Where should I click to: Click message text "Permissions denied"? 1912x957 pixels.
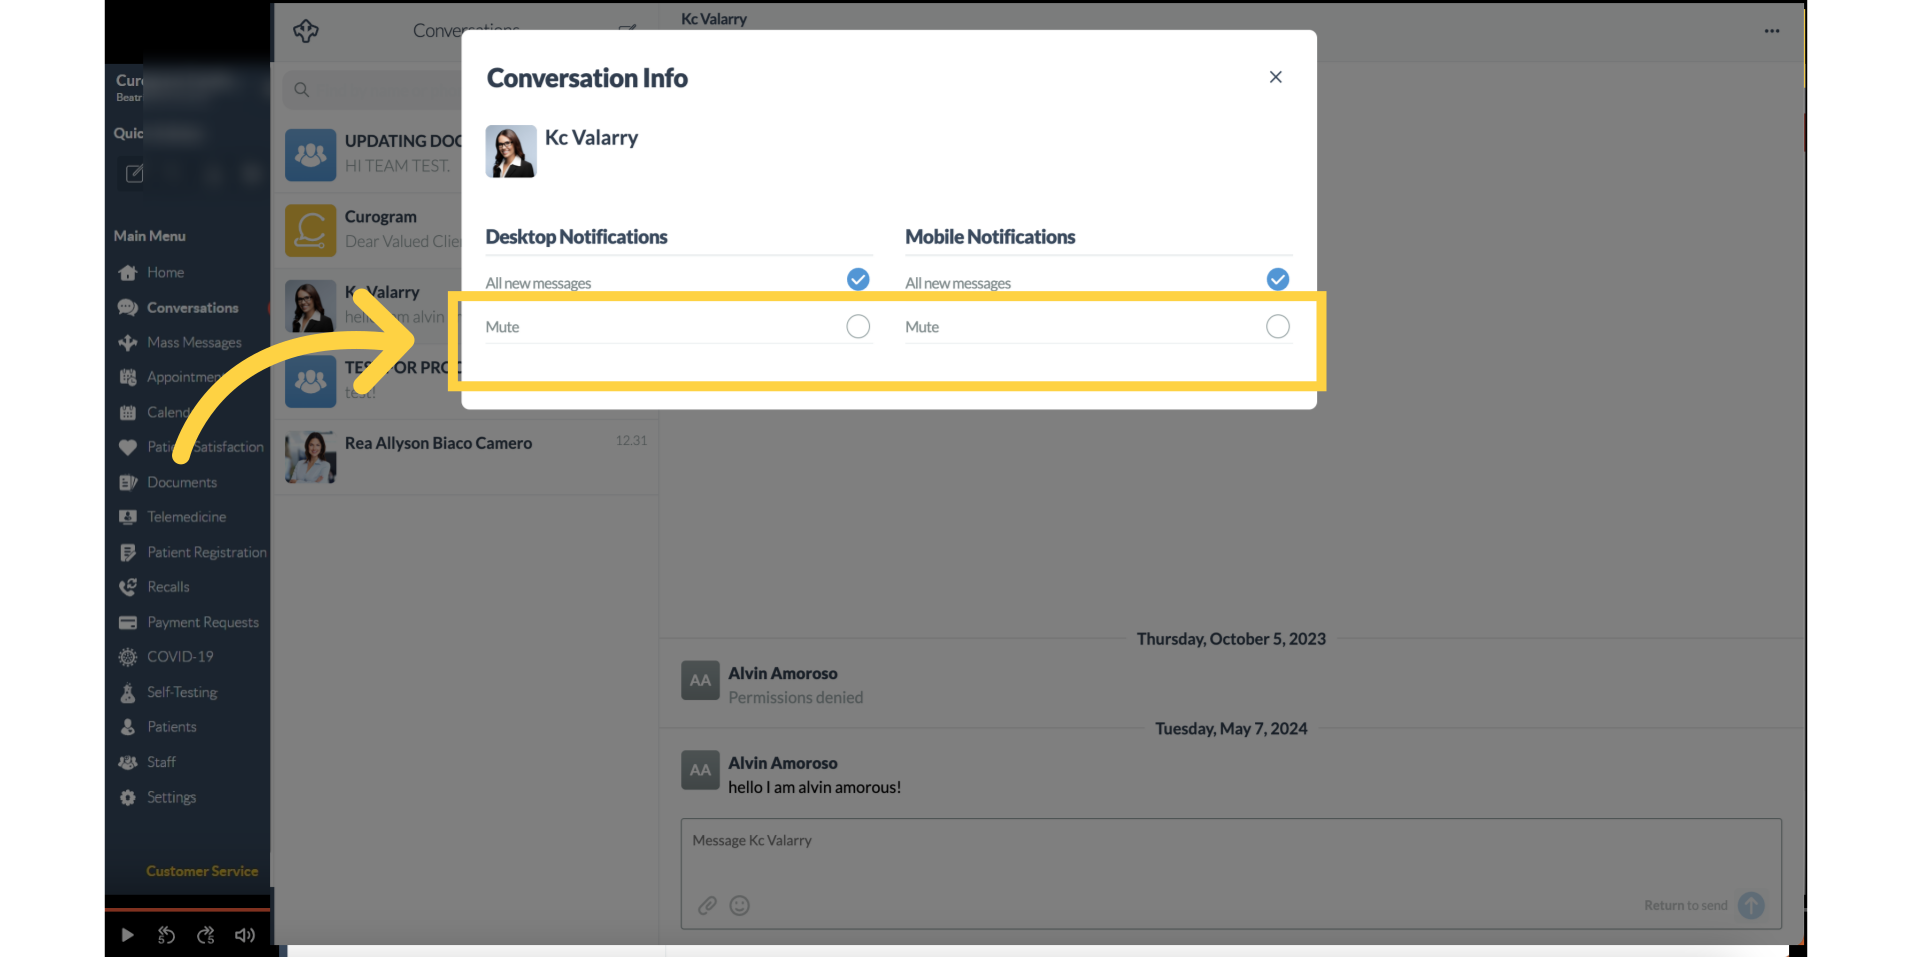[x=795, y=698]
